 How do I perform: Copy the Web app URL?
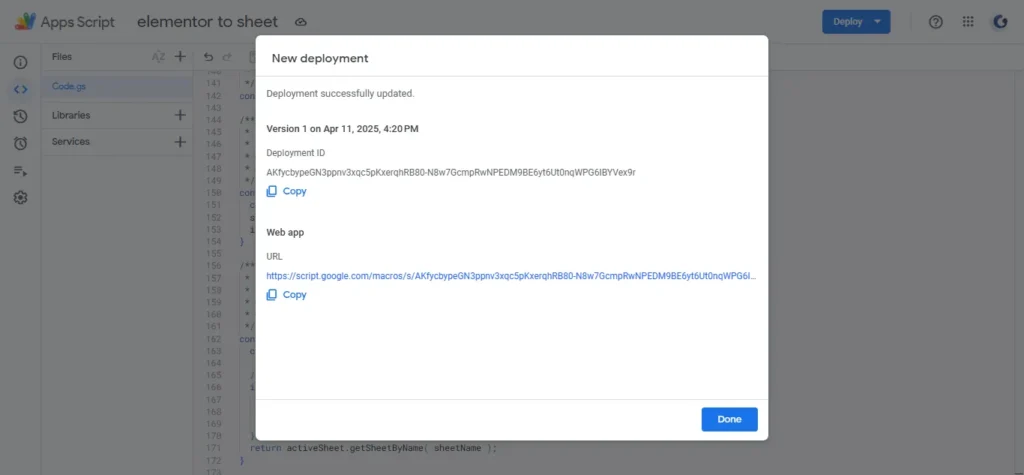click(x=287, y=295)
